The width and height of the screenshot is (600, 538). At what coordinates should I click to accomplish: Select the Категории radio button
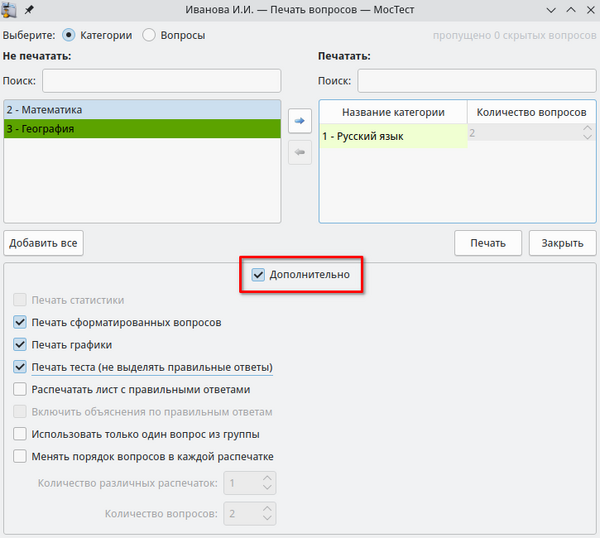[x=69, y=35]
